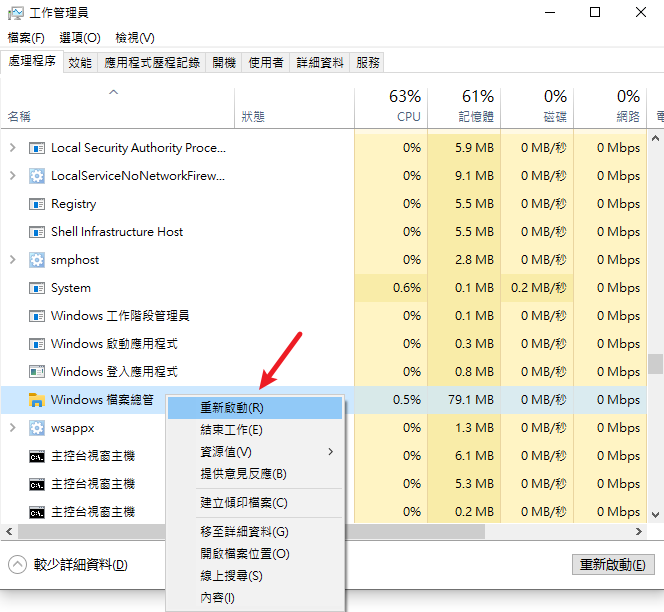This screenshot has height=612, width=664.
Task: Click the Shell Infrastructure Host icon
Action: [x=37, y=233]
